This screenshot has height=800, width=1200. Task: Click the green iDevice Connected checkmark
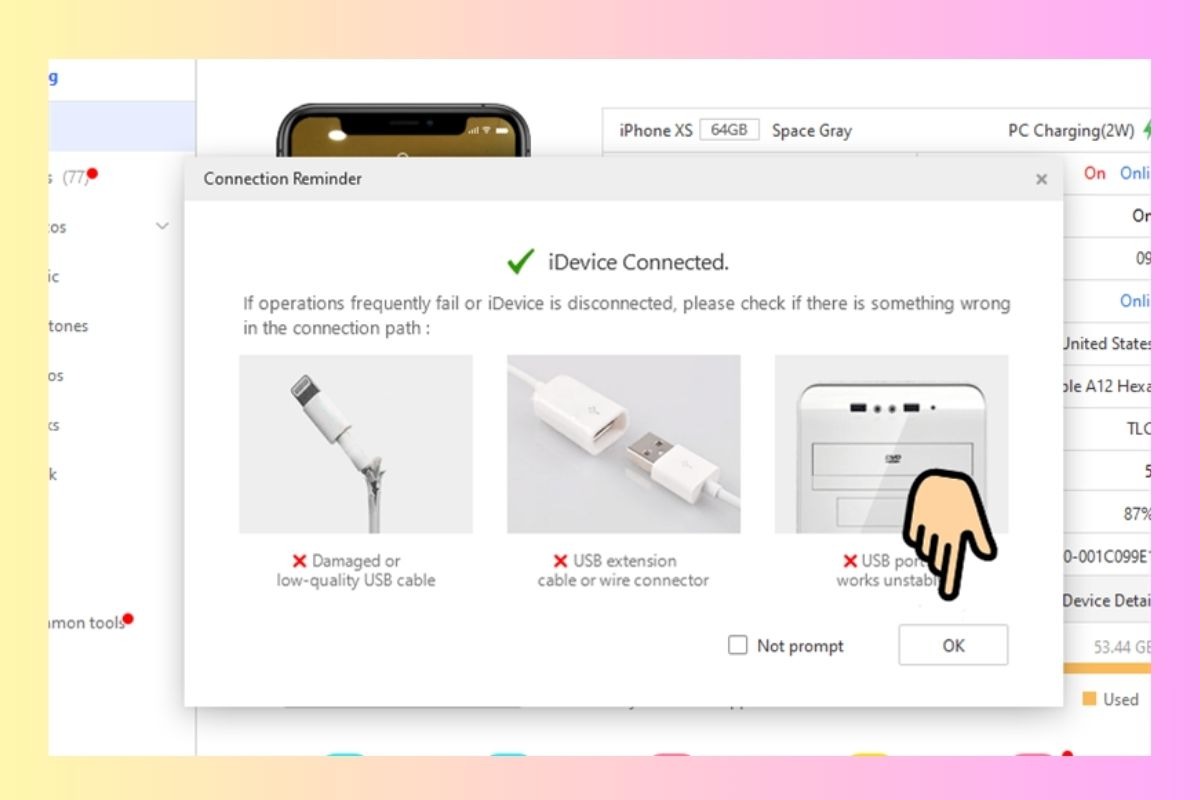520,262
